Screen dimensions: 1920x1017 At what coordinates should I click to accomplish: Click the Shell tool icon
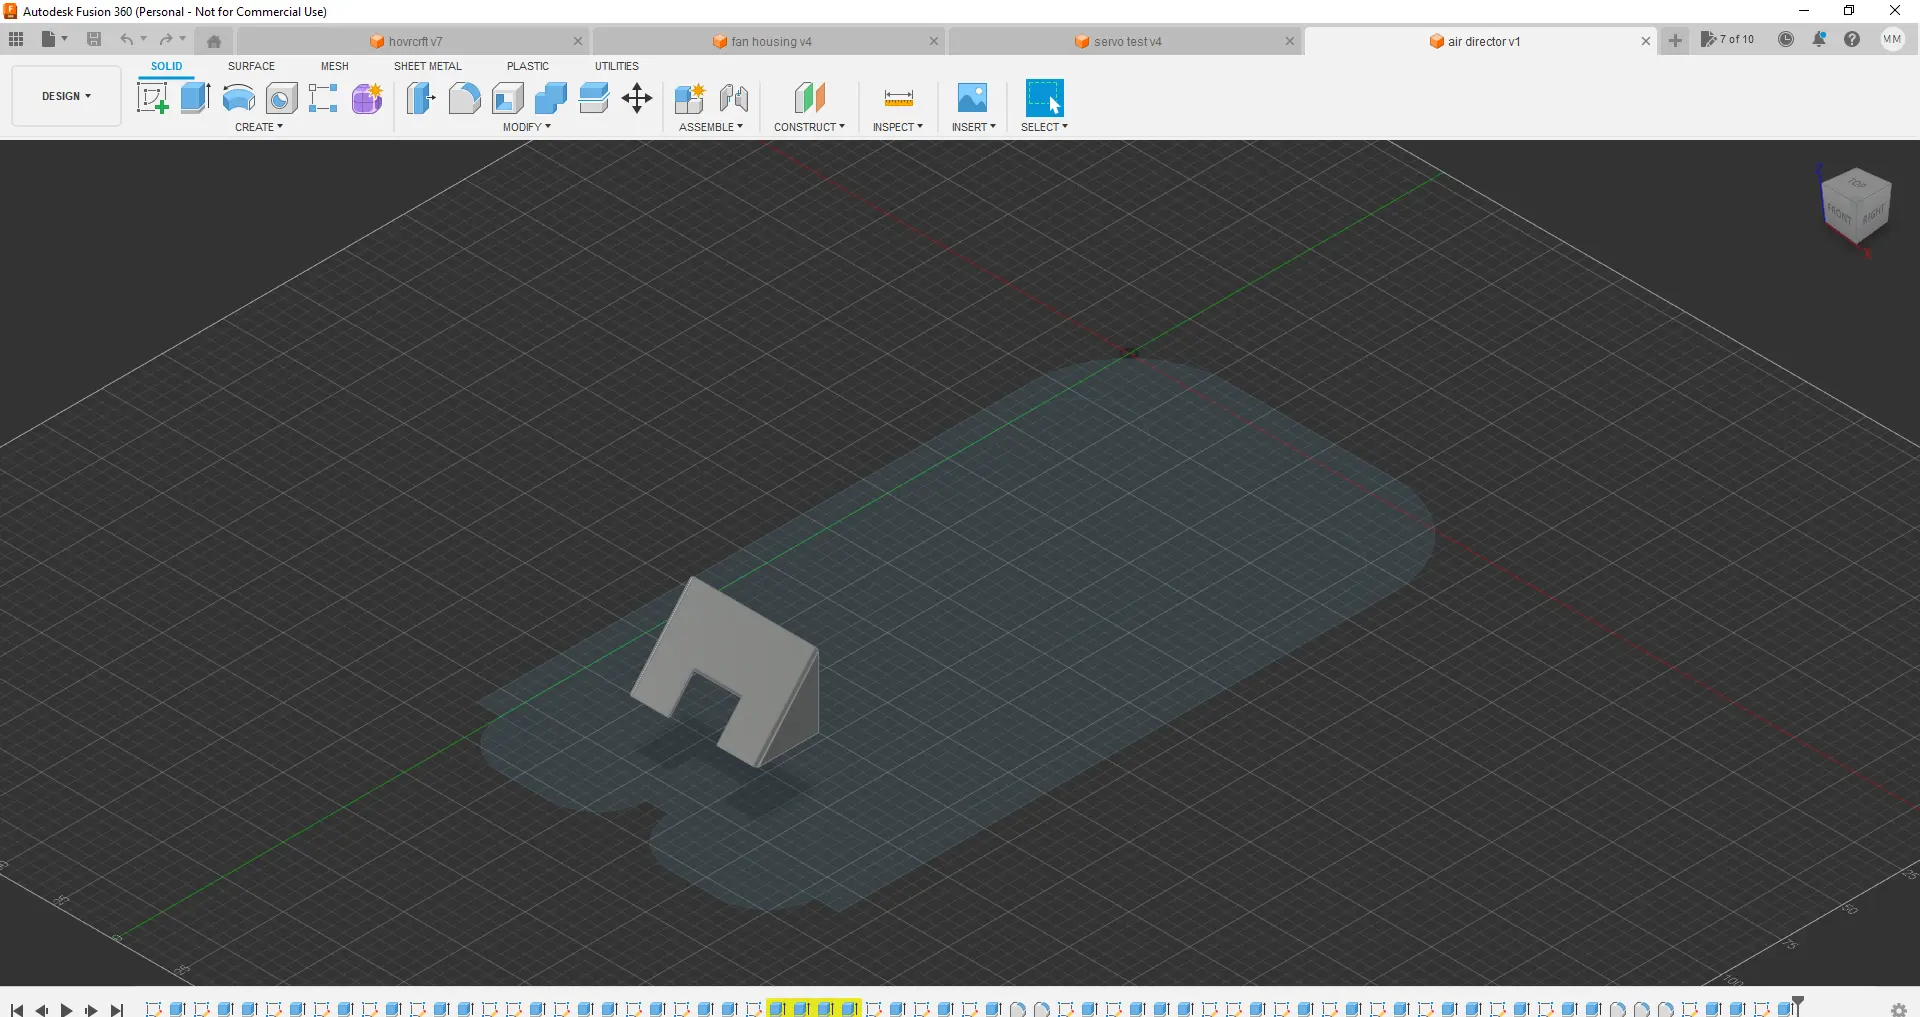508,98
